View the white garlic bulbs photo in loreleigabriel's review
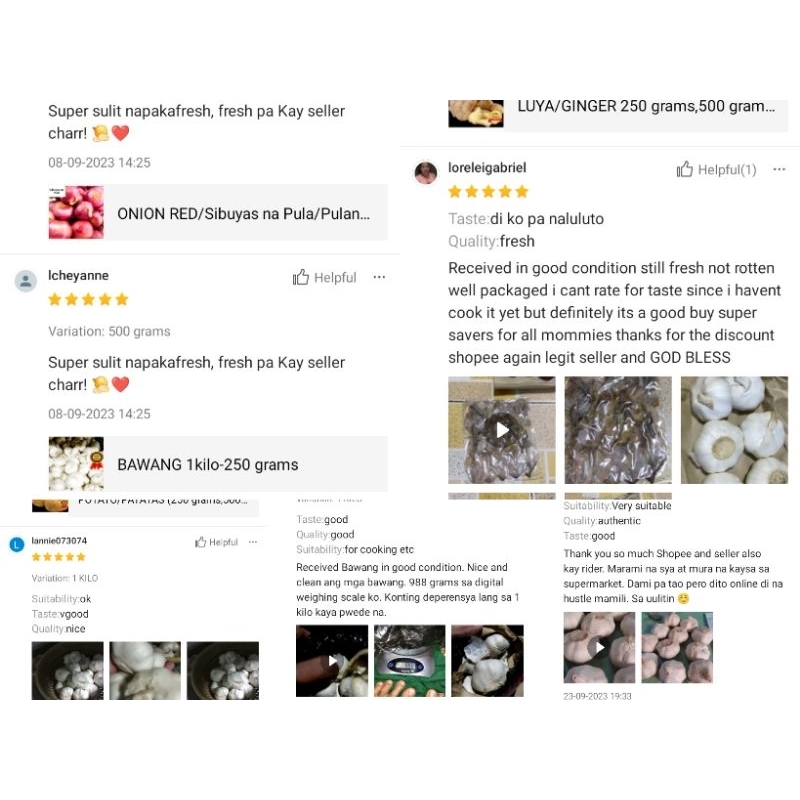 (x=734, y=430)
